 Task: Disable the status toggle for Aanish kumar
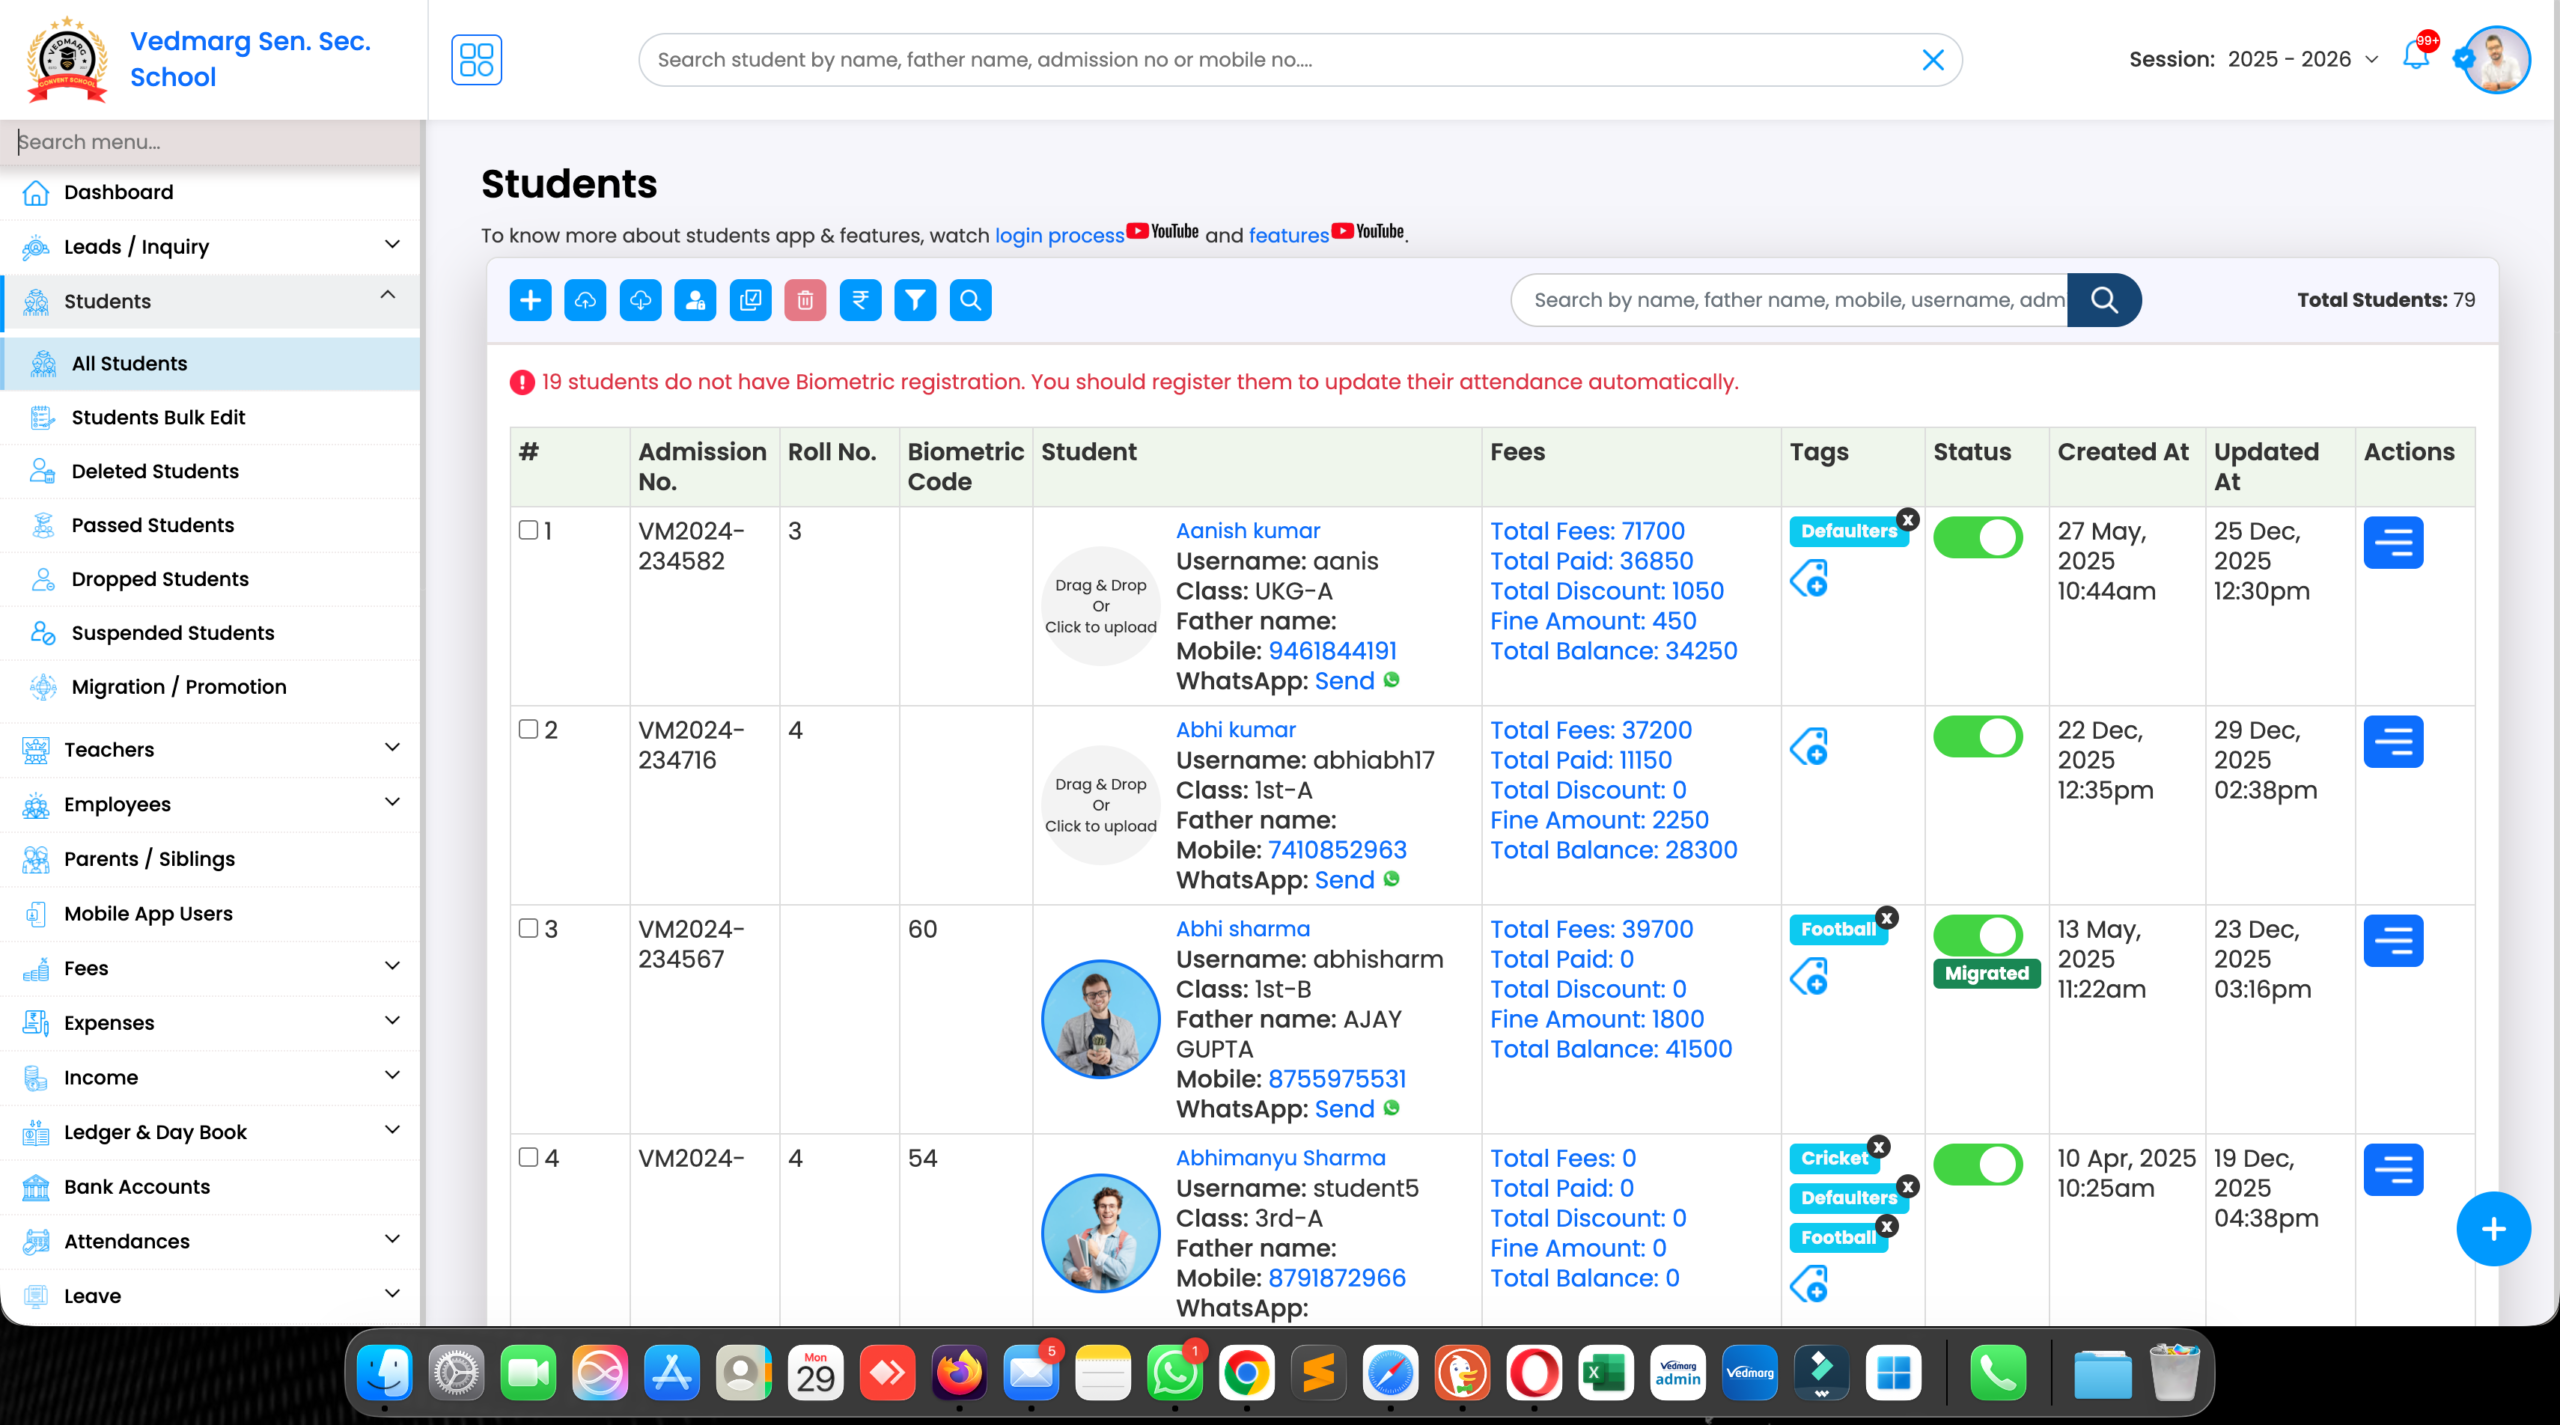(x=1977, y=537)
